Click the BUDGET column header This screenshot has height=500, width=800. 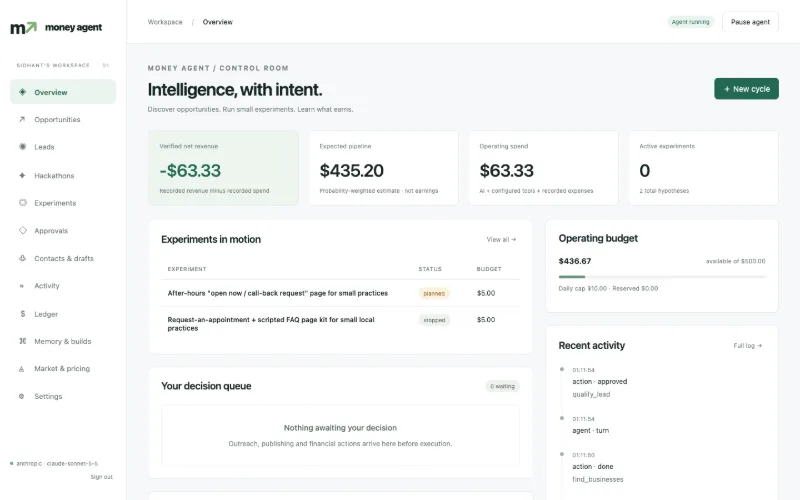[489, 269]
